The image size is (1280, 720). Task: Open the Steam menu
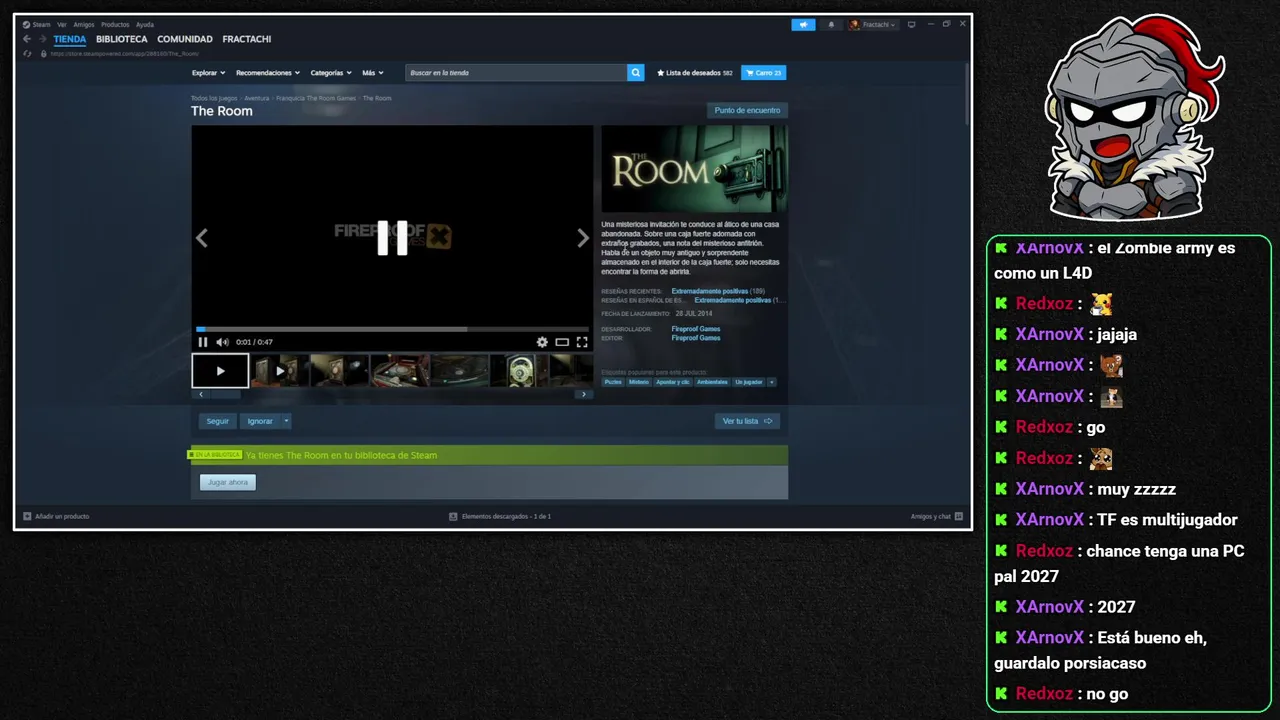[41, 24]
